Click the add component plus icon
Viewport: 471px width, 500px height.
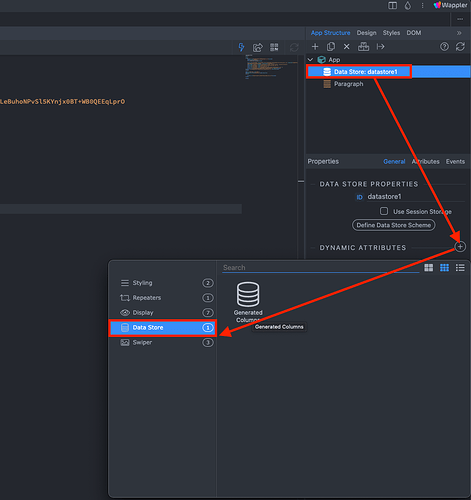[315, 47]
